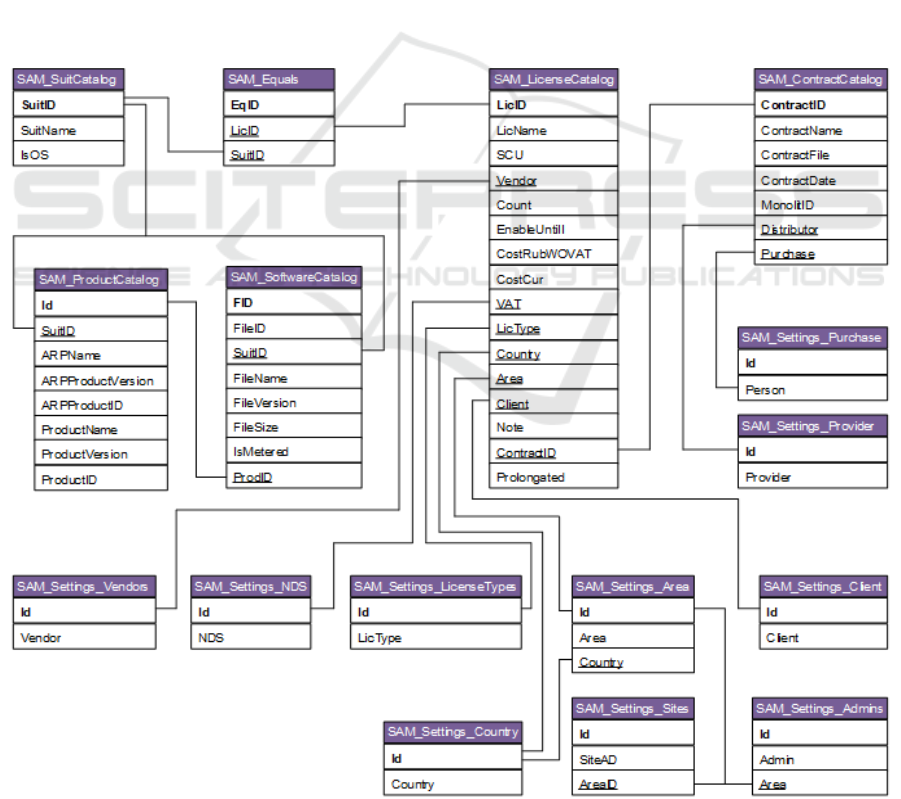Click the SAM_Settings_Country table title
Image resolution: width=901 pixels, height=799 pixels.
pyautogui.click(x=453, y=732)
